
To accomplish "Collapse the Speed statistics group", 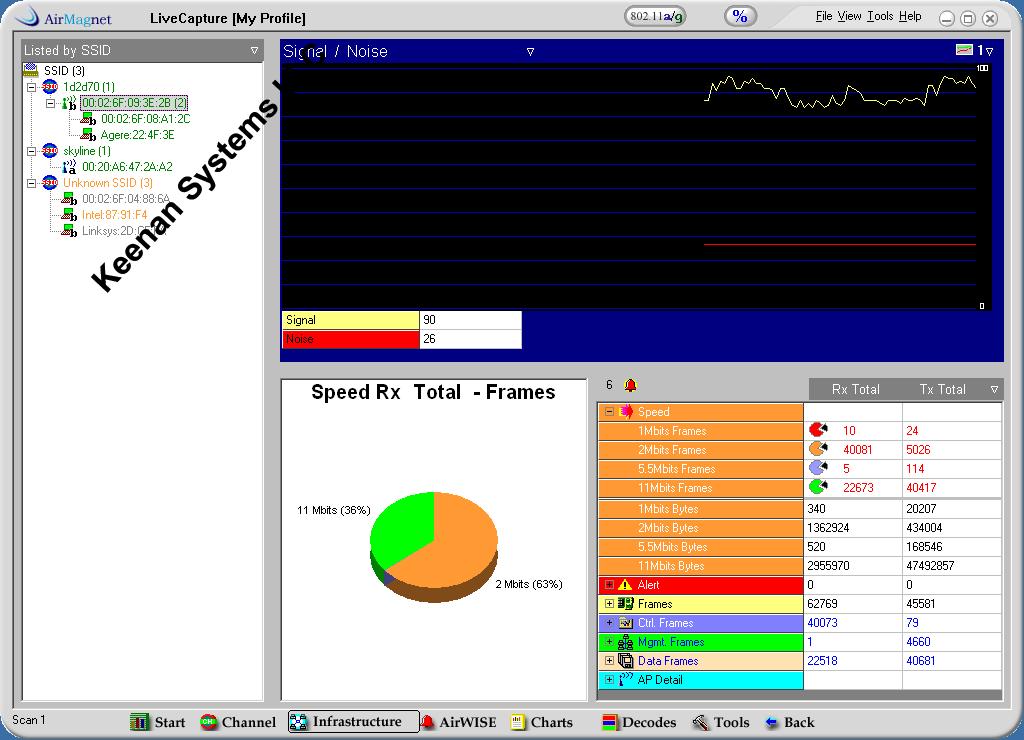I will pyautogui.click(x=609, y=411).
